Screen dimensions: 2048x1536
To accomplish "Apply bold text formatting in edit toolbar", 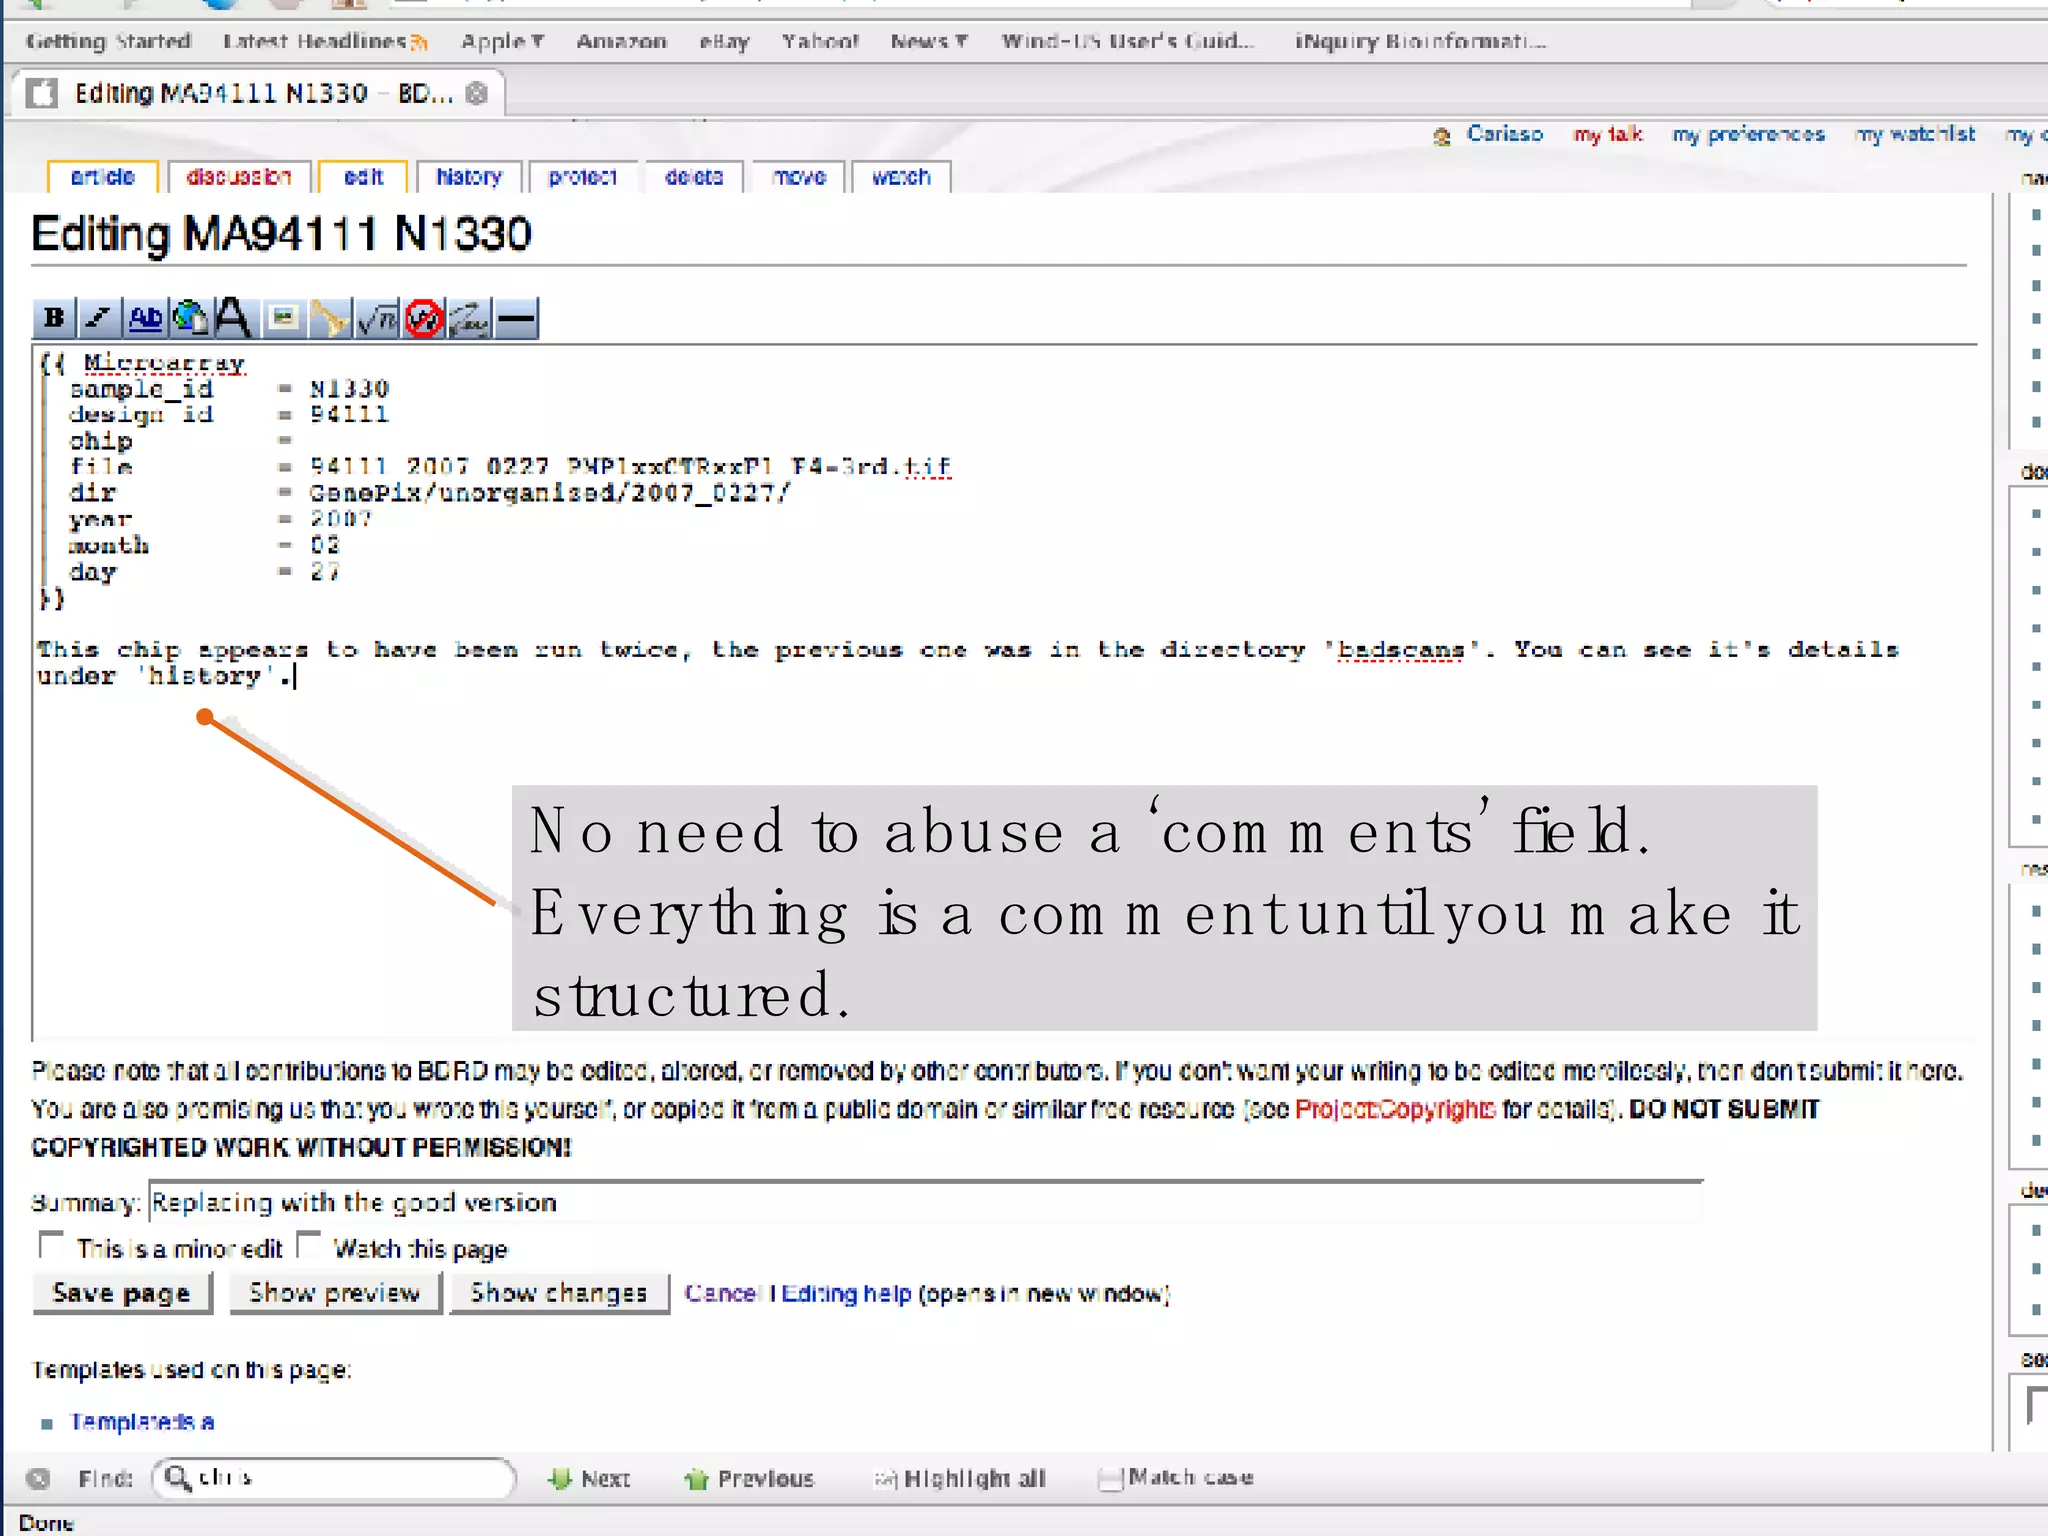I will point(54,319).
